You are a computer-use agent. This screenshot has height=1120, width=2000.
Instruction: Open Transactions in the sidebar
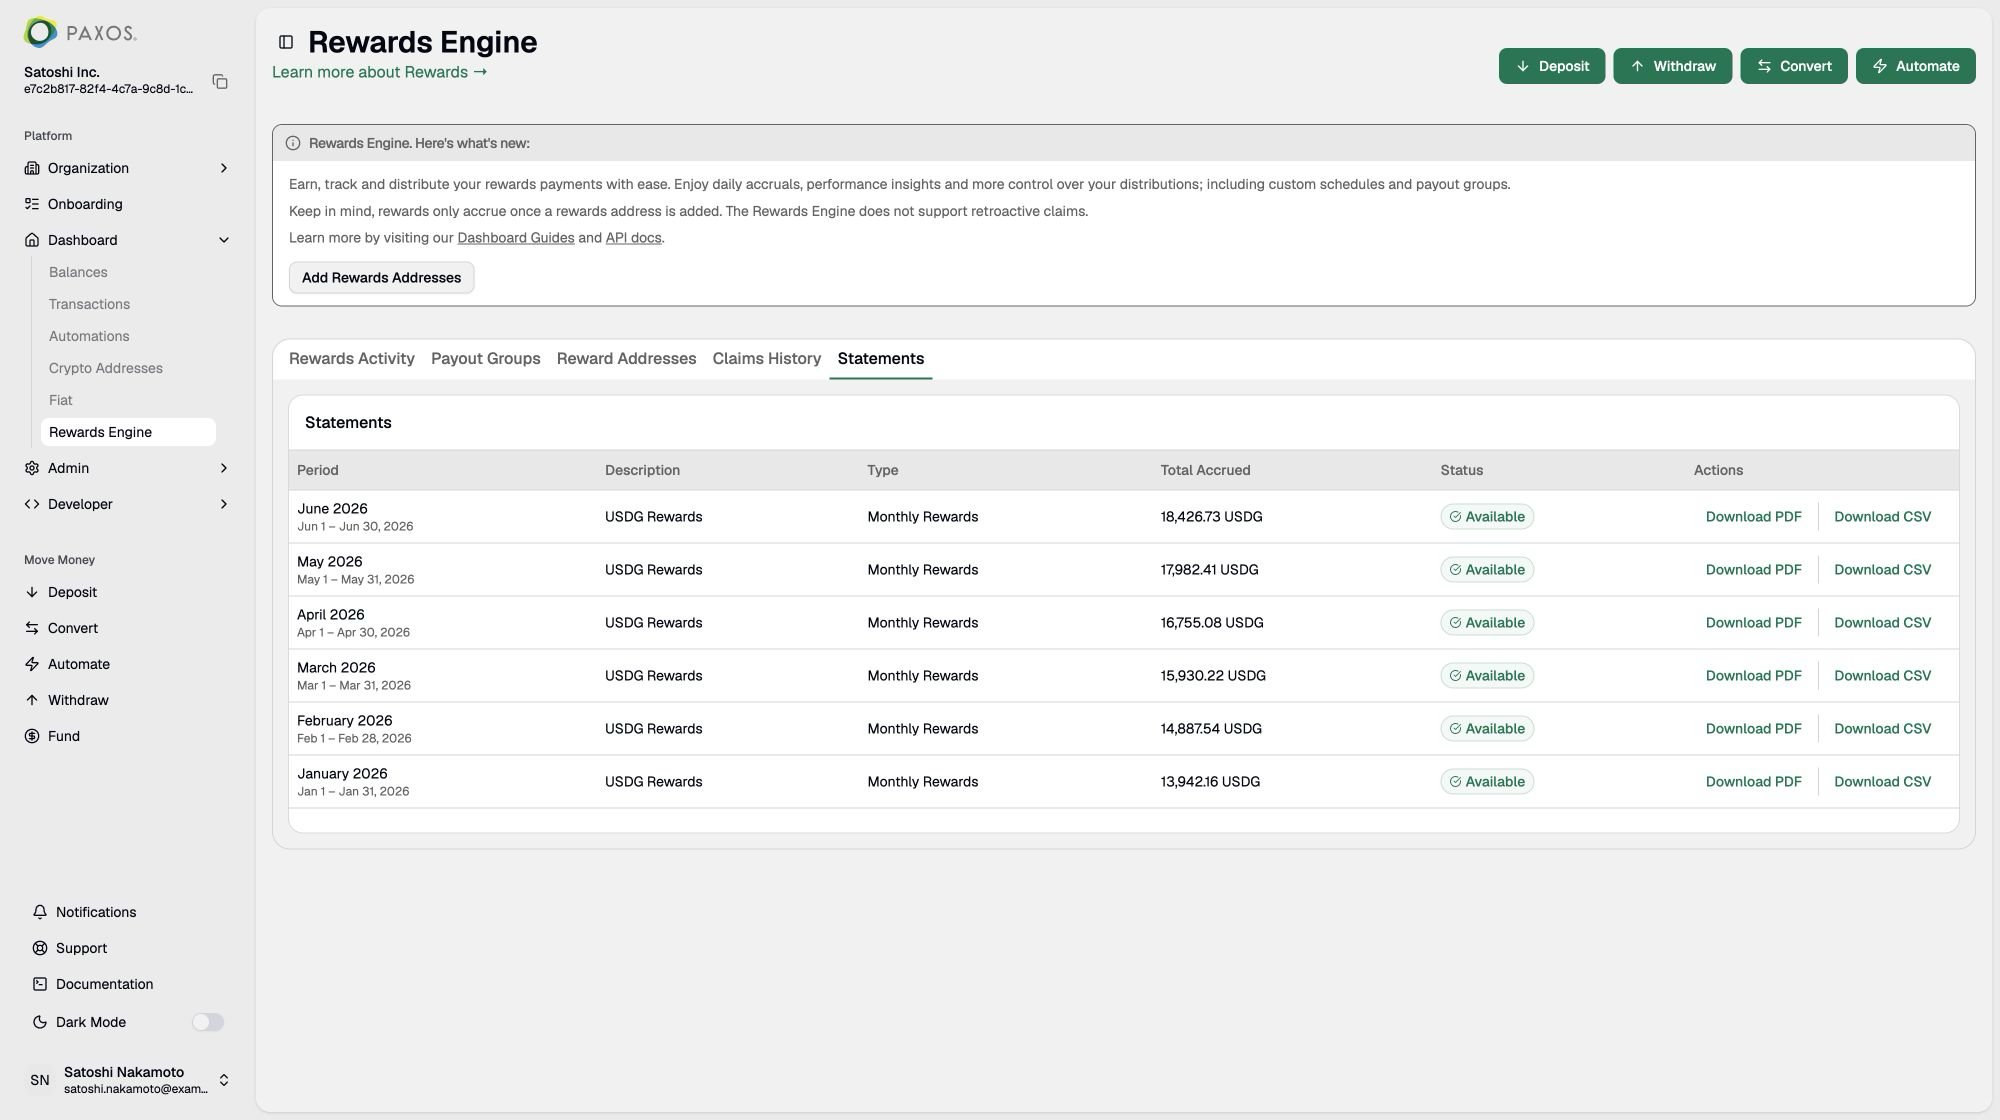pyautogui.click(x=89, y=304)
